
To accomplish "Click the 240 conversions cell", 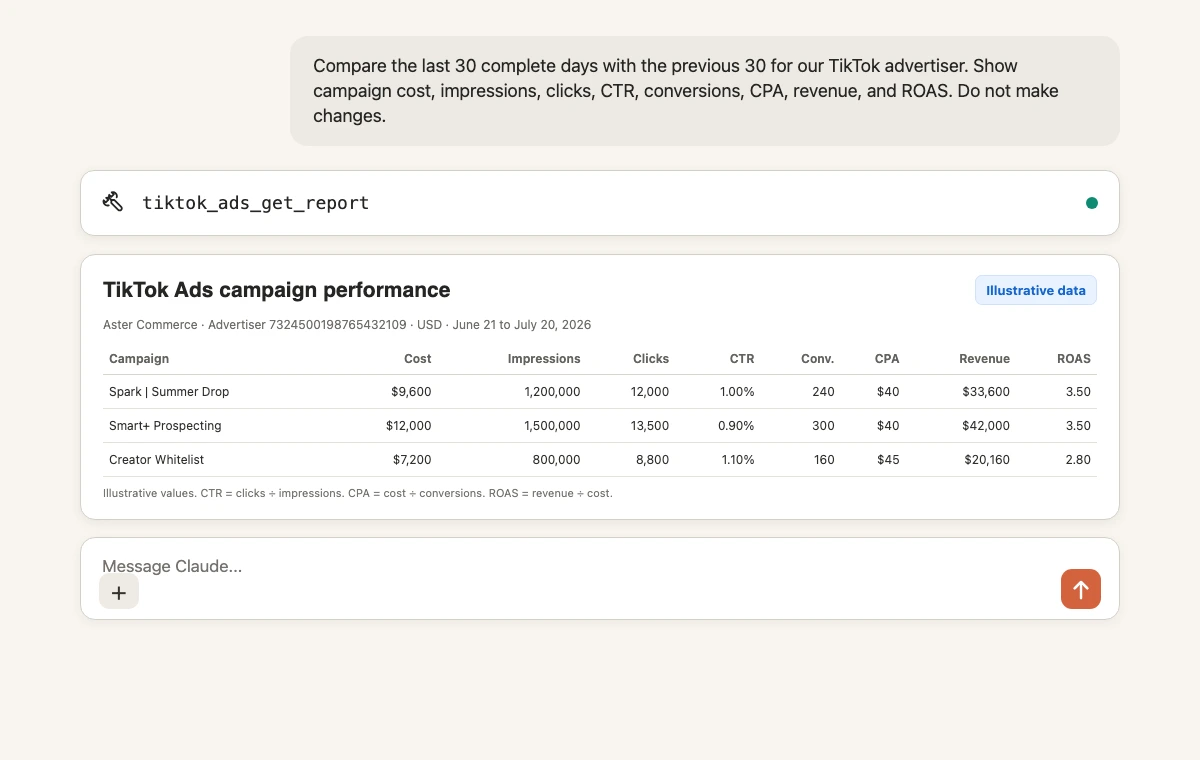I will 824,392.
